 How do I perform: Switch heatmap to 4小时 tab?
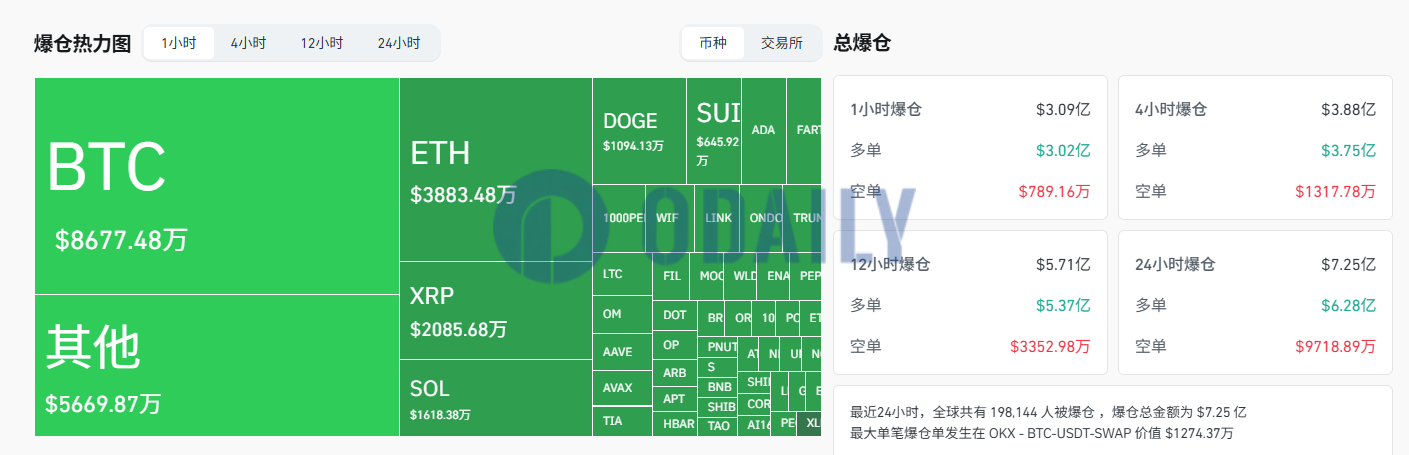(x=248, y=43)
